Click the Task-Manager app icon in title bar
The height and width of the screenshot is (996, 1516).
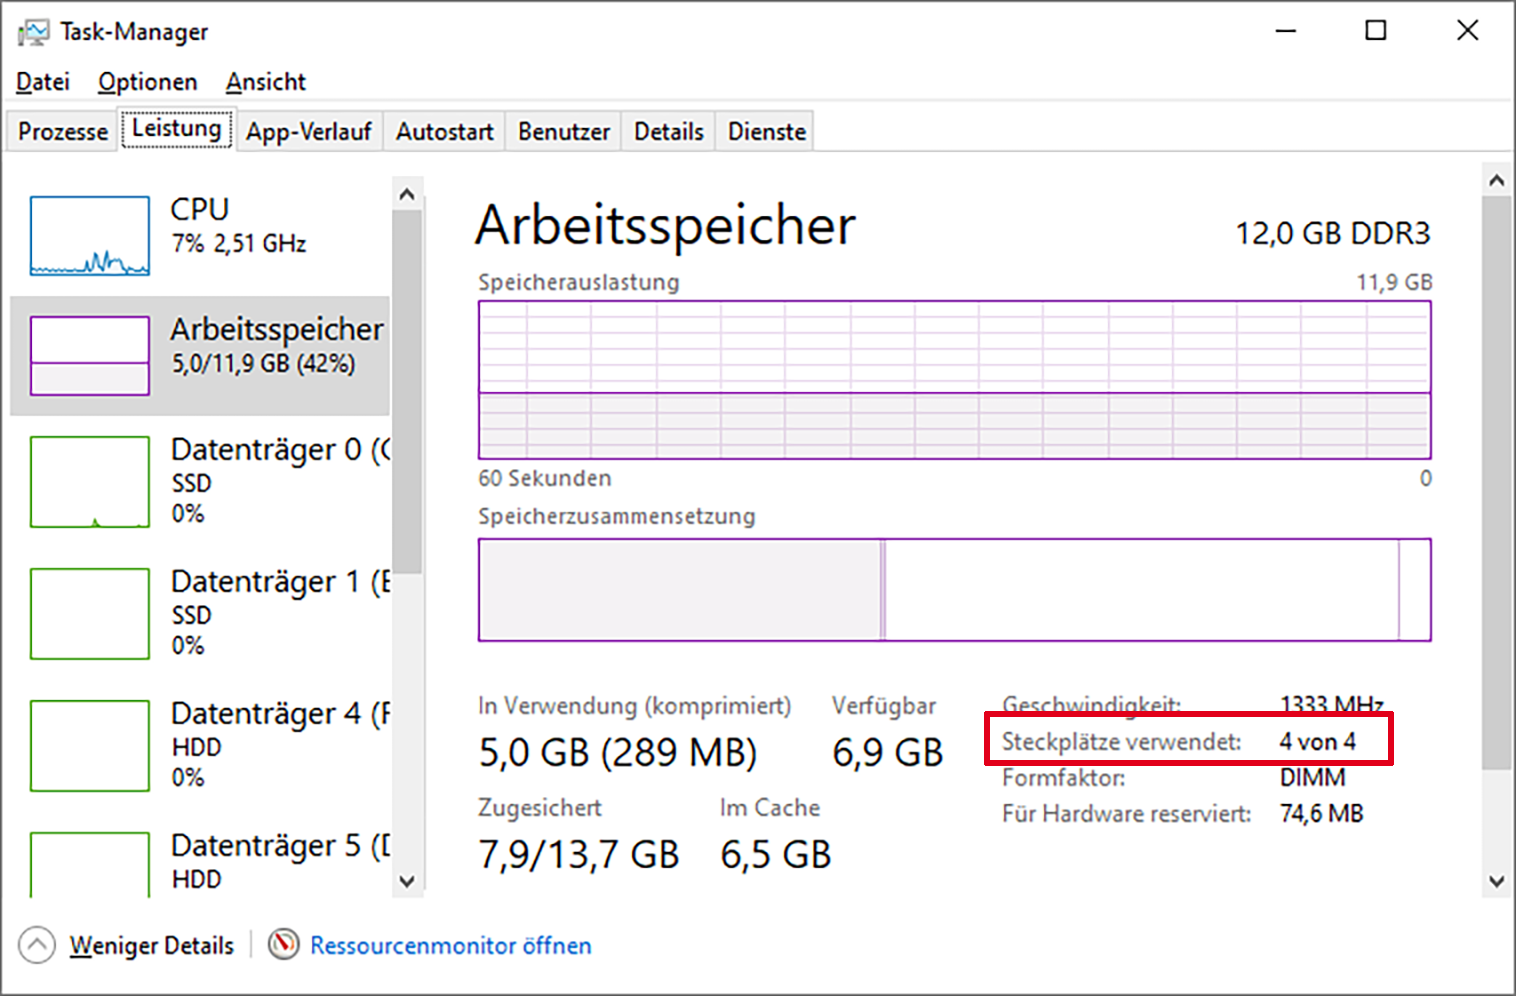[33, 32]
